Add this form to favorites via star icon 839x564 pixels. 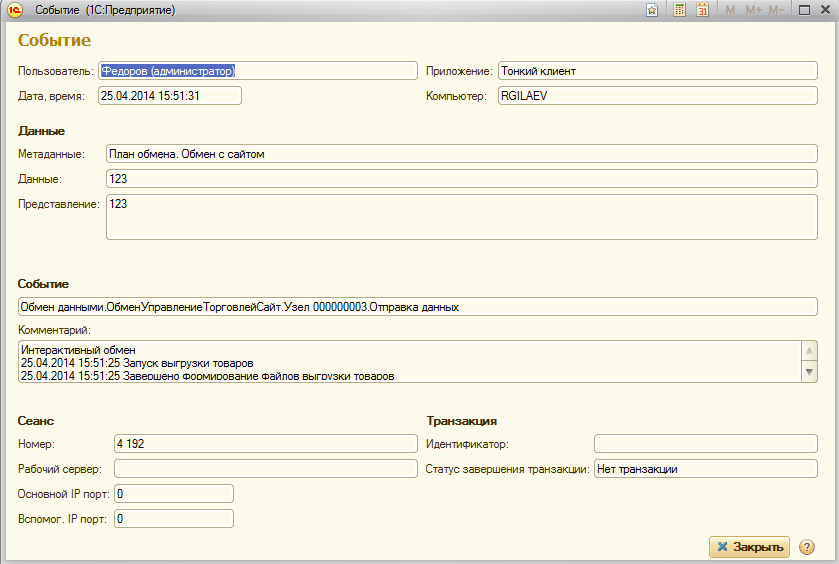pos(652,10)
